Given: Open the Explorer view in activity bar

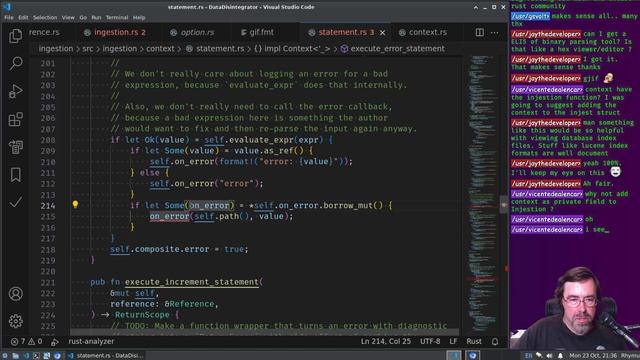Looking at the screenshot, I should pyautogui.click(x=16, y=36).
